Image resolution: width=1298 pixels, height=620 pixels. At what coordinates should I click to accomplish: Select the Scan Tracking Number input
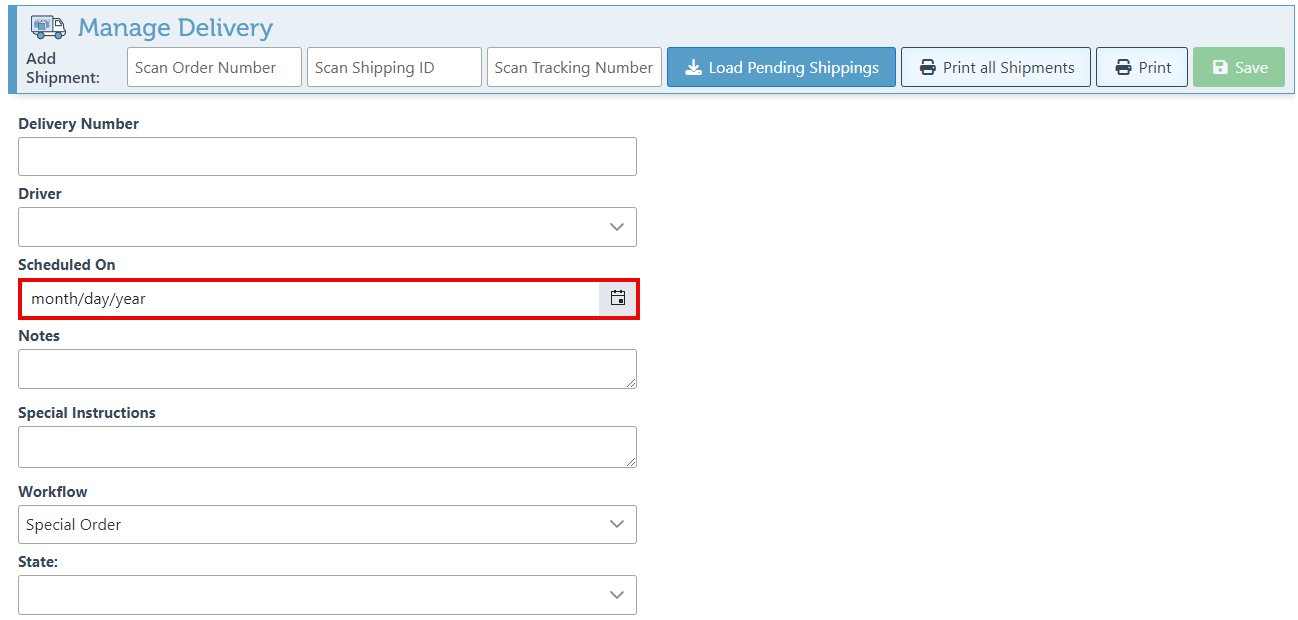(x=574, y=68)
